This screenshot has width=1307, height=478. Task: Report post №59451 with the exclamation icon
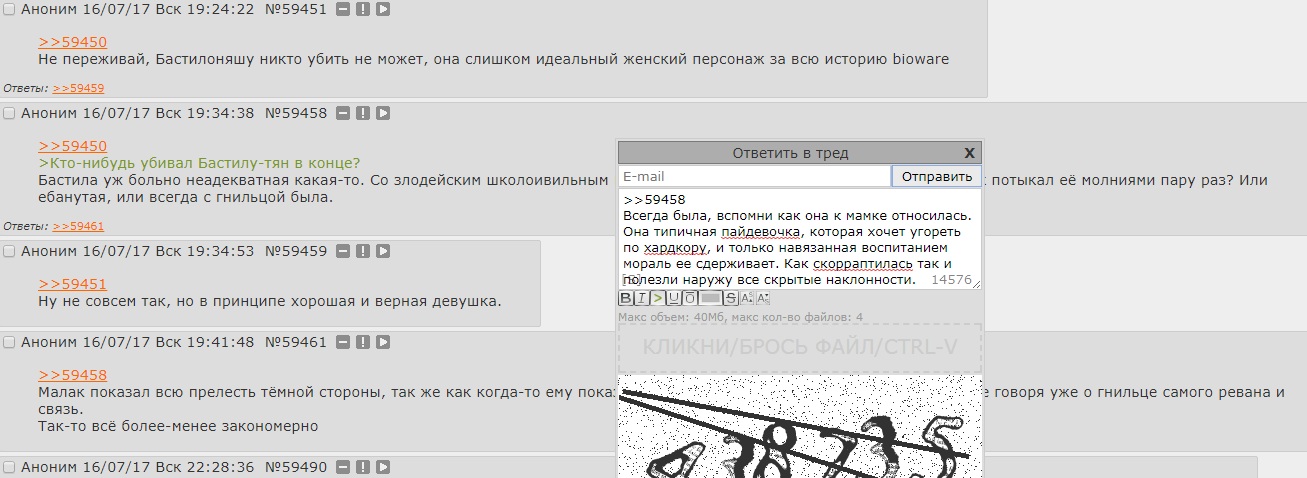tap(363, 9)
